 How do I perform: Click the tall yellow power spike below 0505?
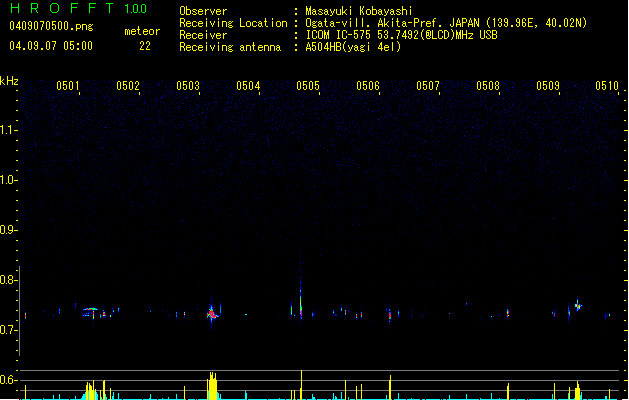point(301,385)
